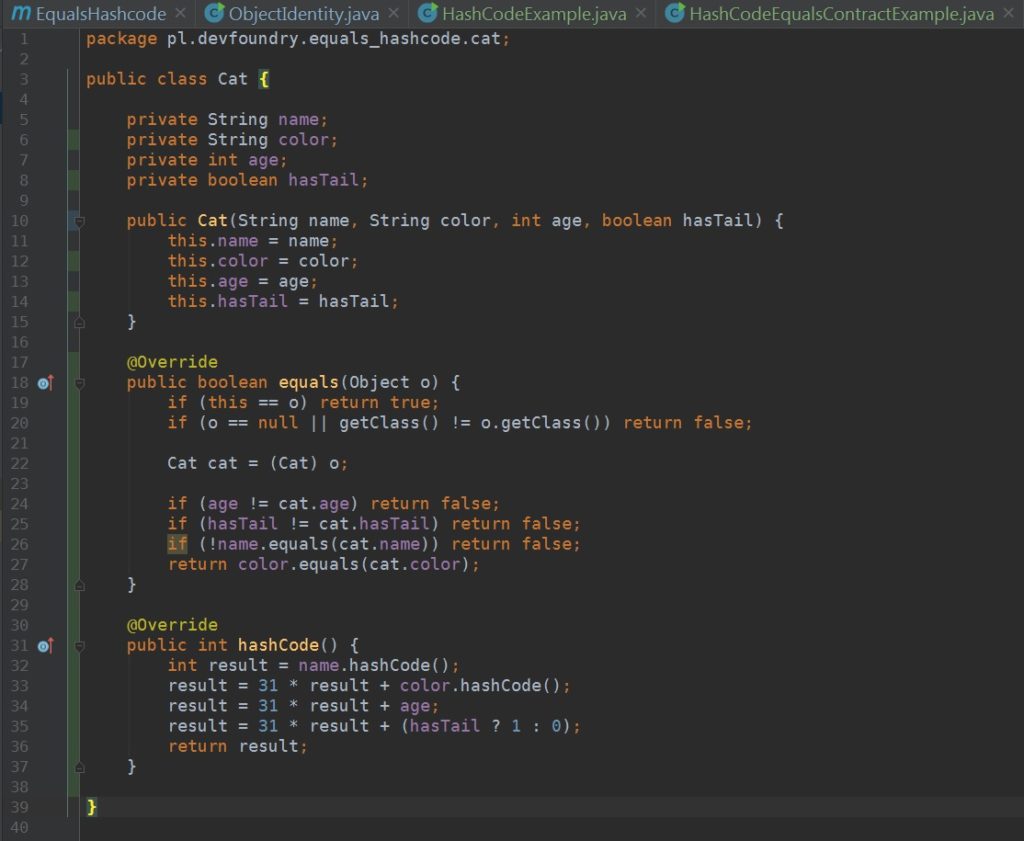Click fold end marker at constructor closing brace

79,322
